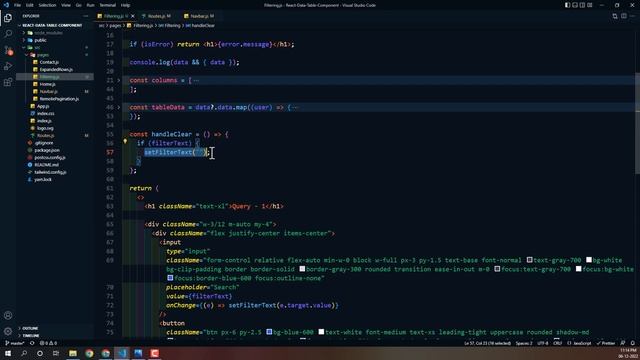Open Windows Start menu
The image size is (640, 360).
click(8, 353)
